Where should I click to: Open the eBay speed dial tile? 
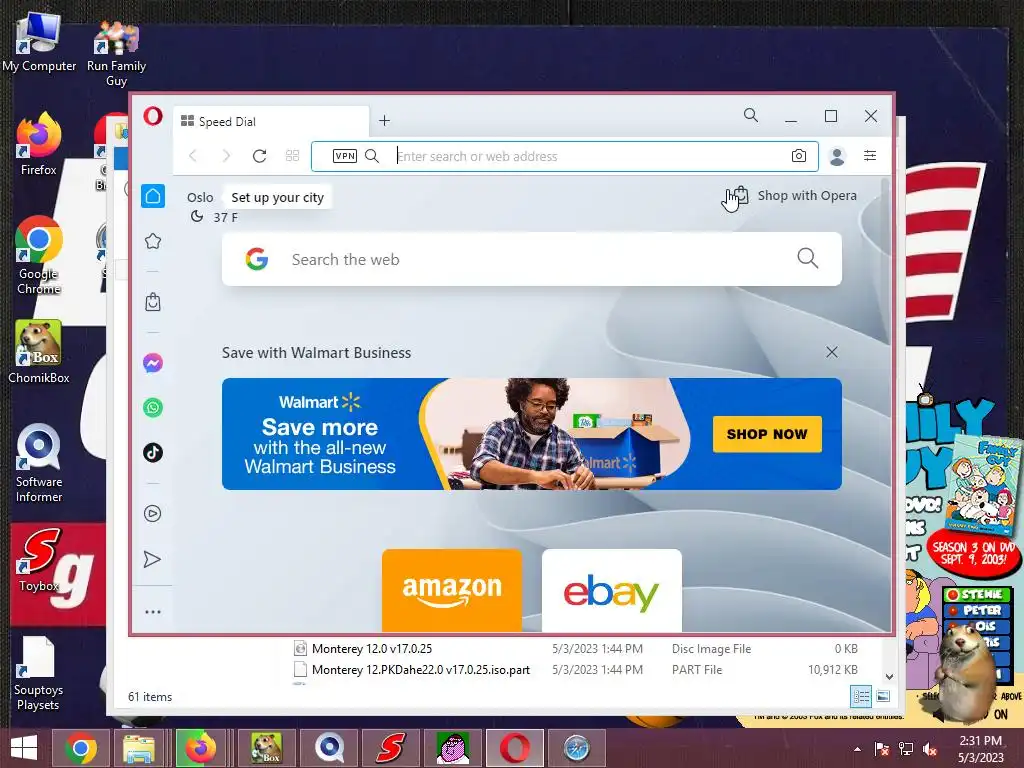[612, 590]
